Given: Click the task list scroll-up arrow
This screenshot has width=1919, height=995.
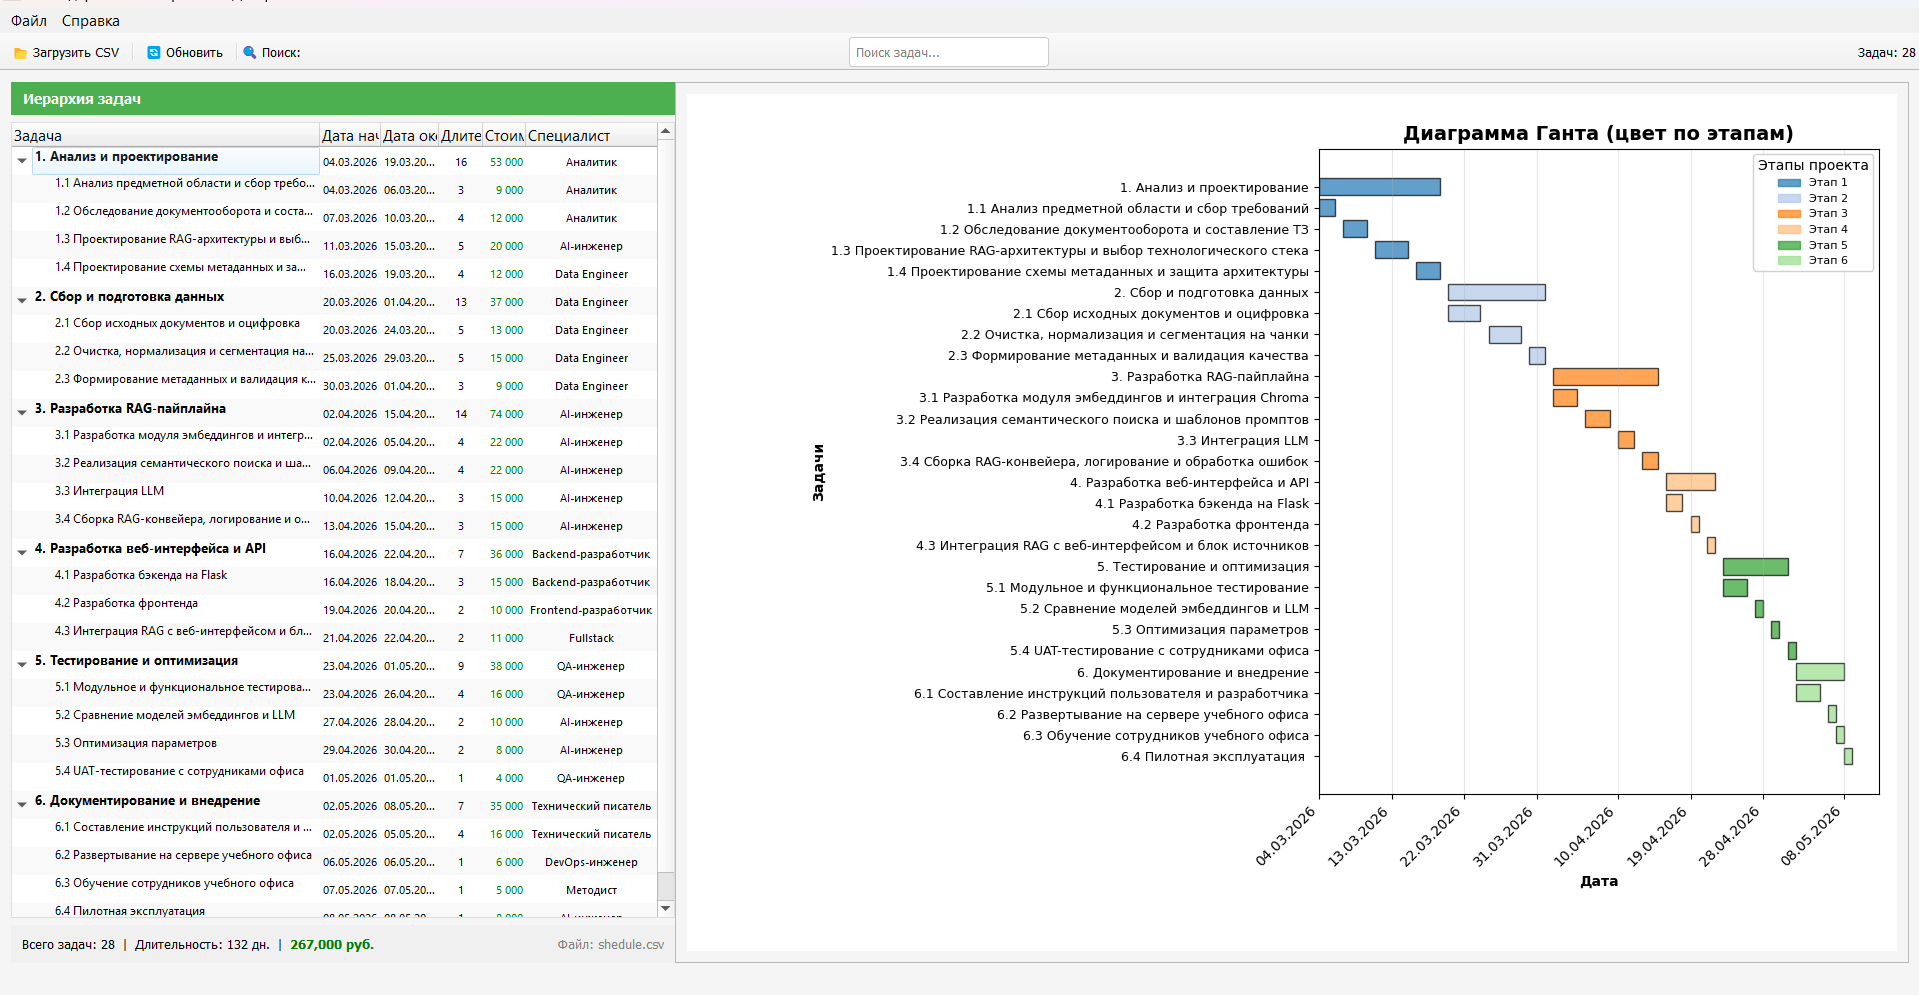Looking at the screenshot, I should click(x=666, y=131).
